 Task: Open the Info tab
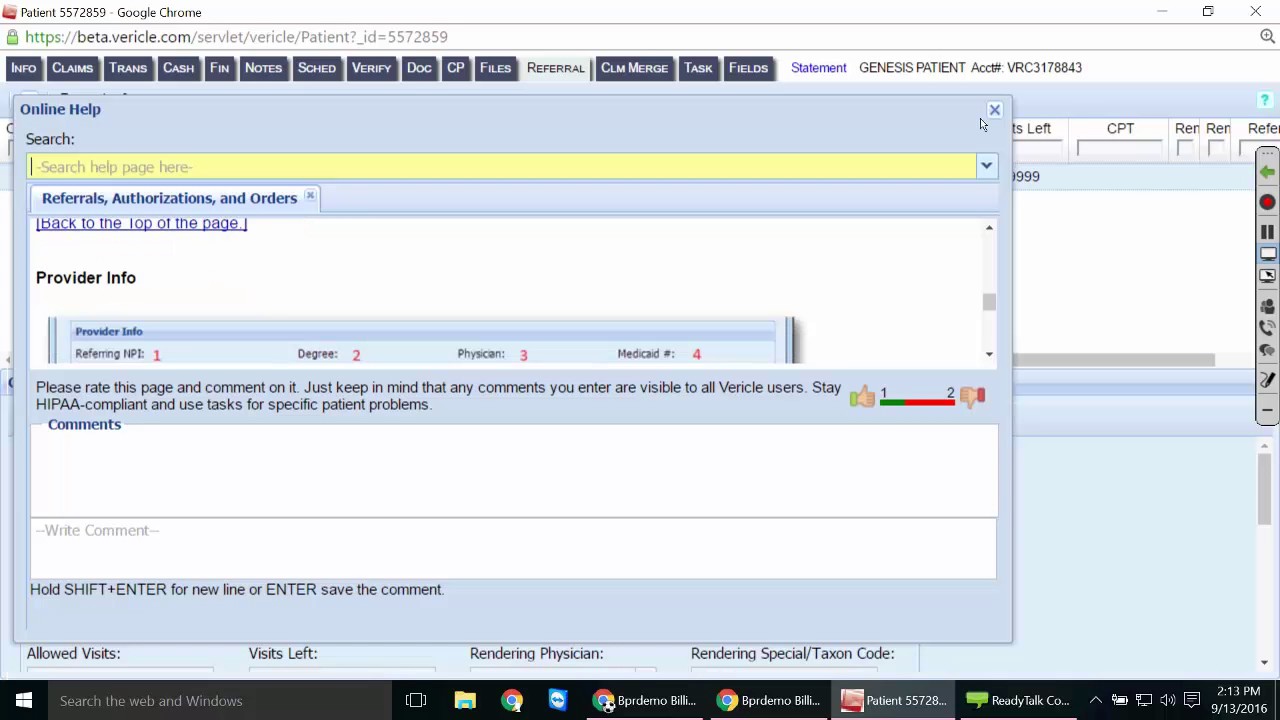click(24, 68)
